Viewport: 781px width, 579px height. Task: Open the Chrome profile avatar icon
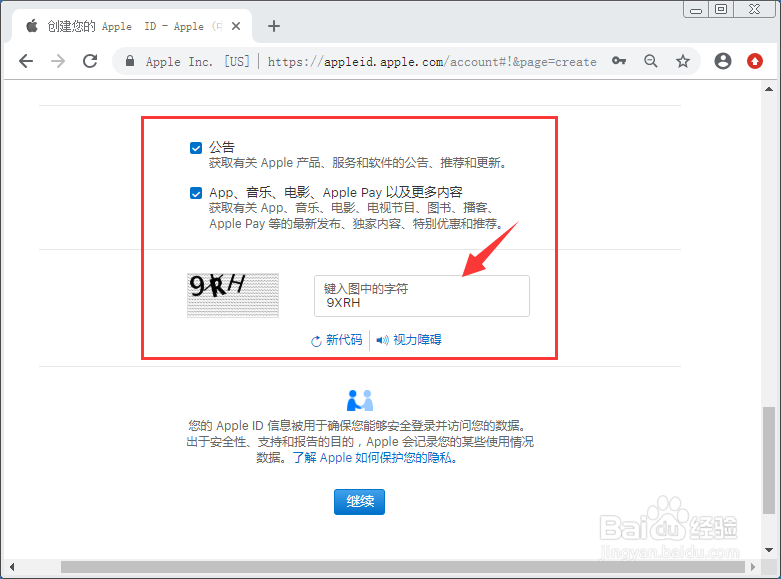pyautogui.click(x=723, y=61)
